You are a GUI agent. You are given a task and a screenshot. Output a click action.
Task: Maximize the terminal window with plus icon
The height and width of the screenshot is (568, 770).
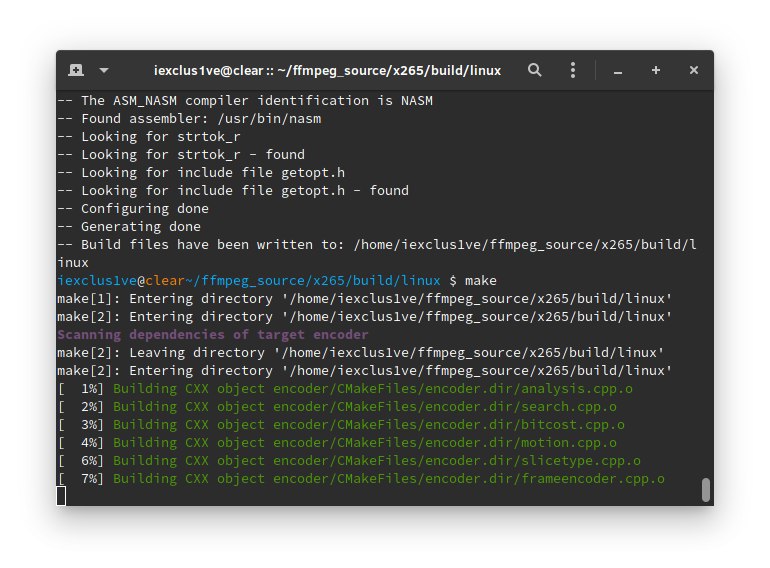click(x=656, y=70)
